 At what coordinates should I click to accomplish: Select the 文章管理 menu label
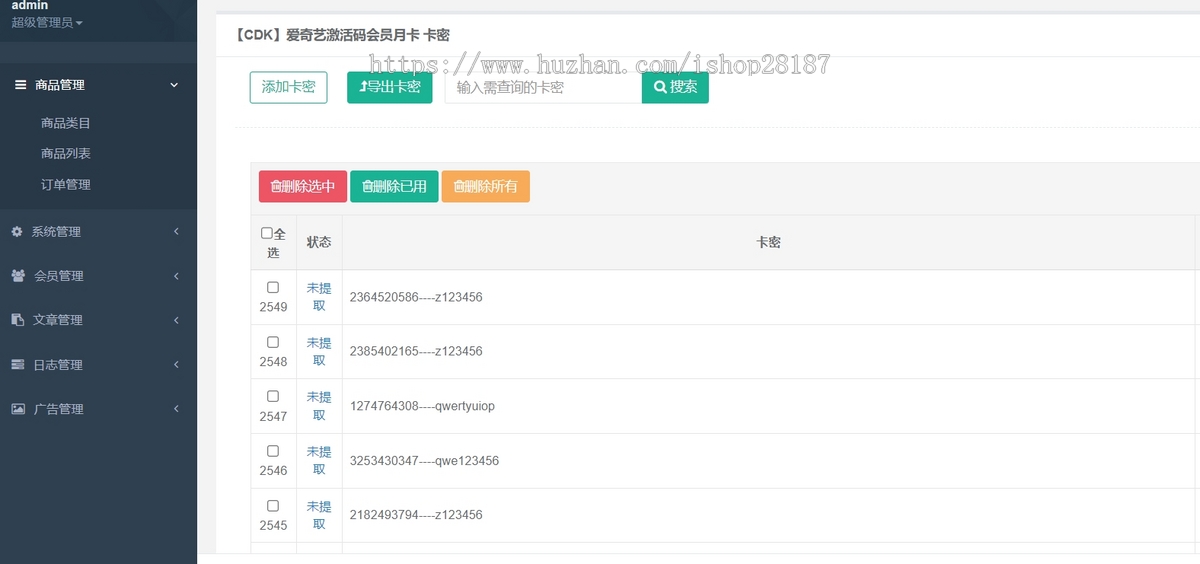click(58, 320)
